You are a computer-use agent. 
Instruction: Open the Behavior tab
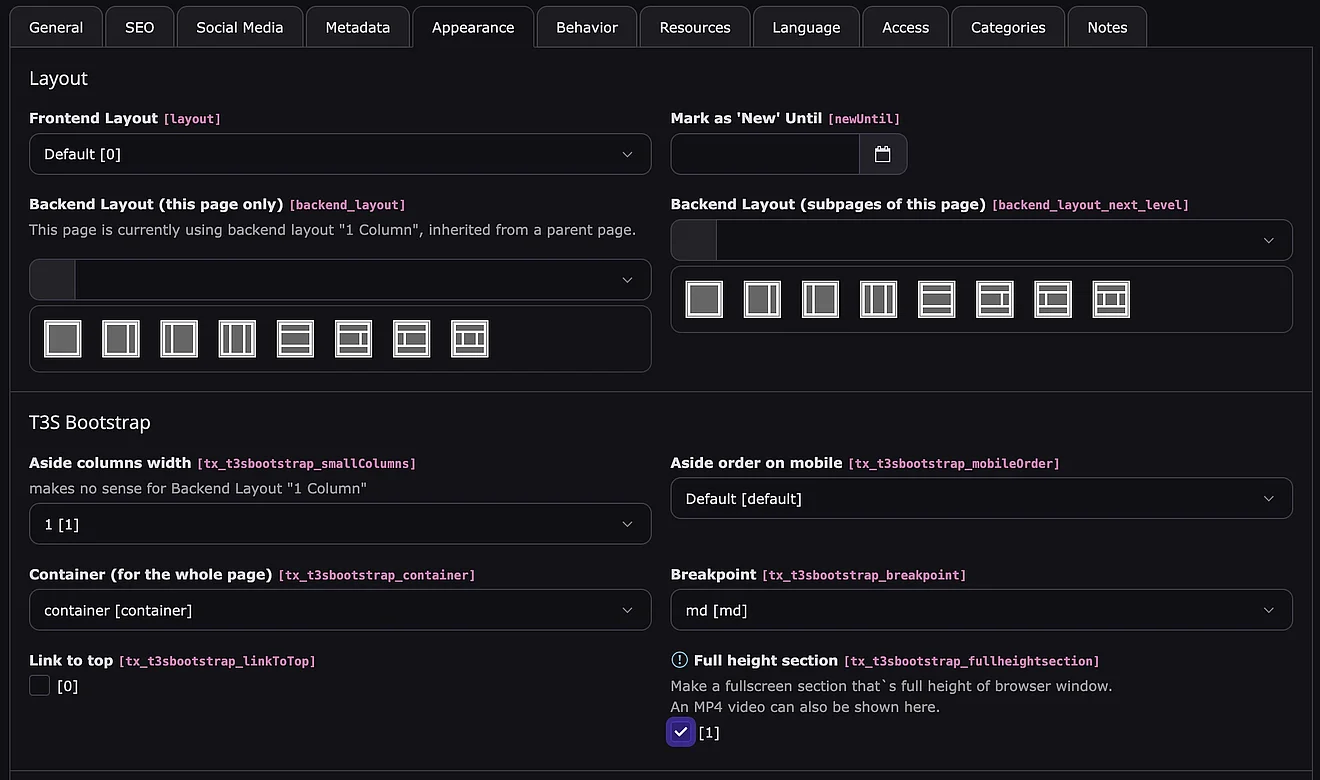pyautogui.click(x=587, y=27)
